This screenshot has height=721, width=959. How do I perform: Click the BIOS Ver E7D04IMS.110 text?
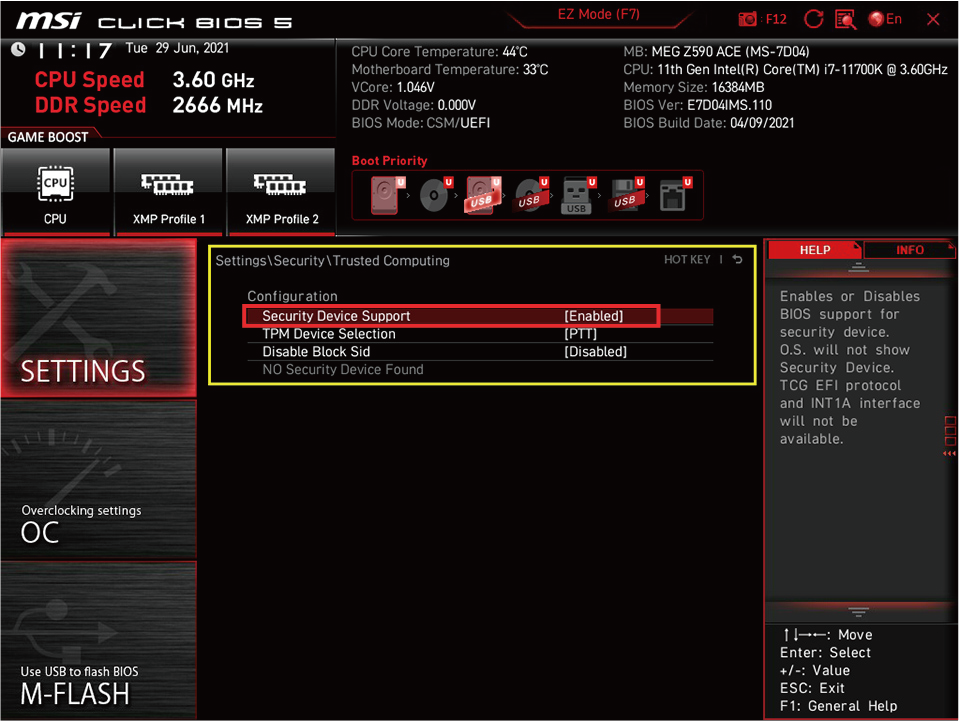(697, 105)
